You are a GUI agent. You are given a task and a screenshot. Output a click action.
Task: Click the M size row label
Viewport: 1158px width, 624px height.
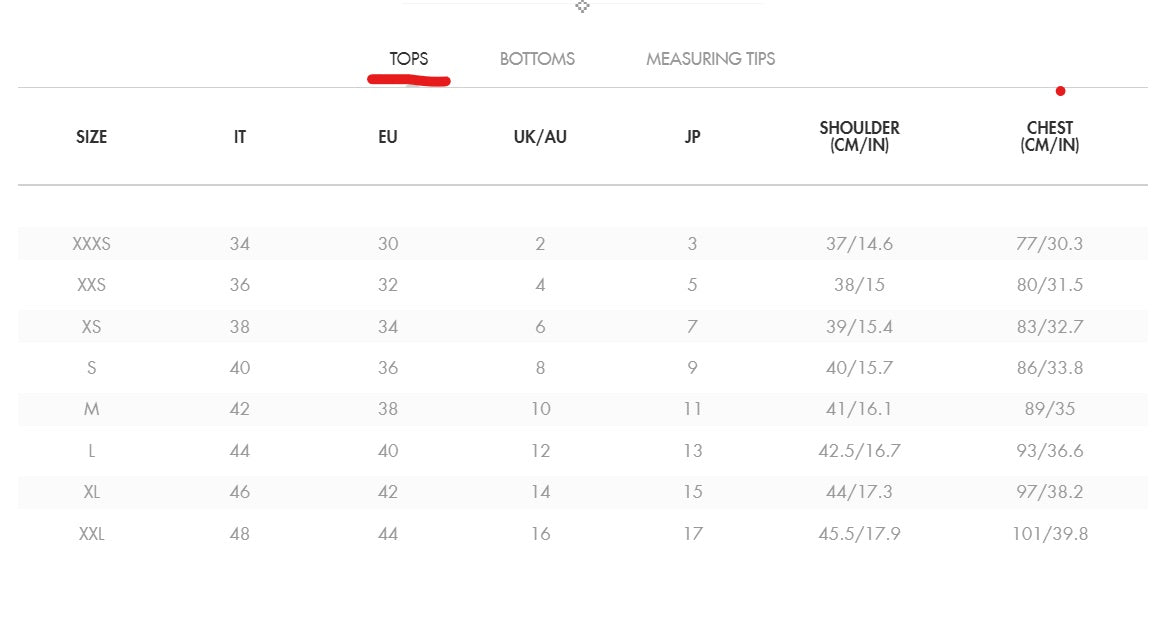coord(91,409)
